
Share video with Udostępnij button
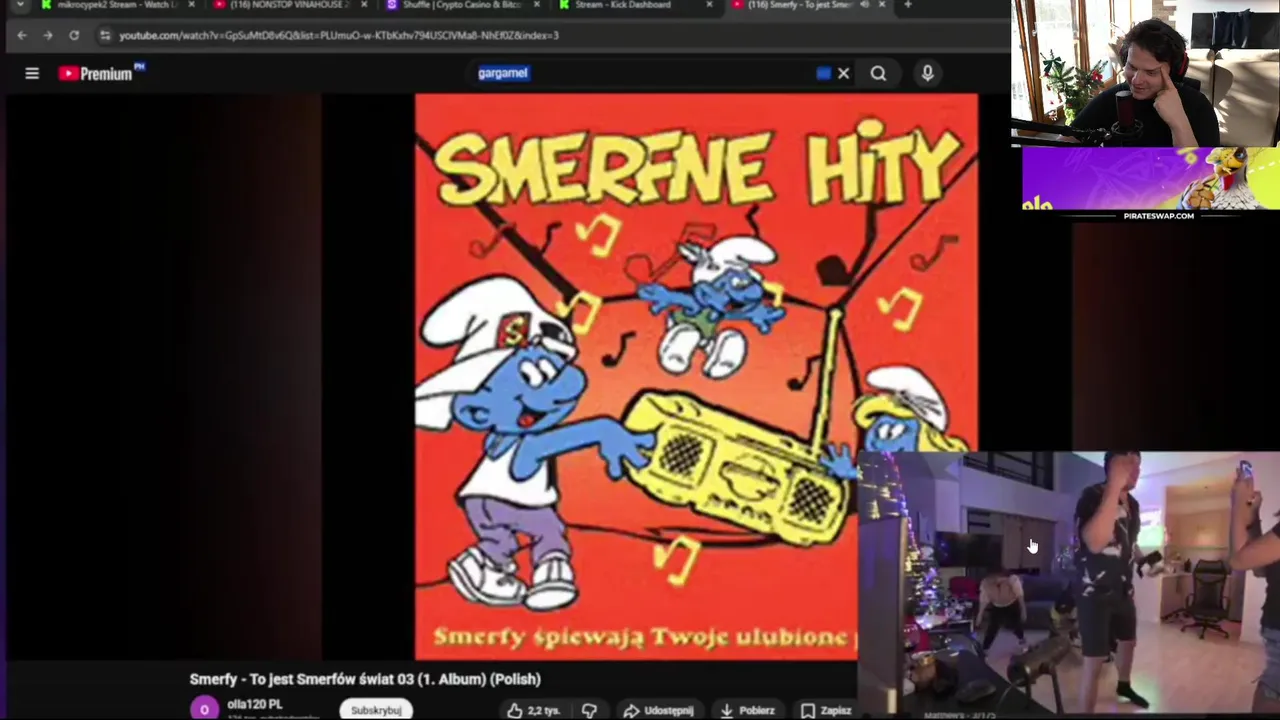(658, 710)
